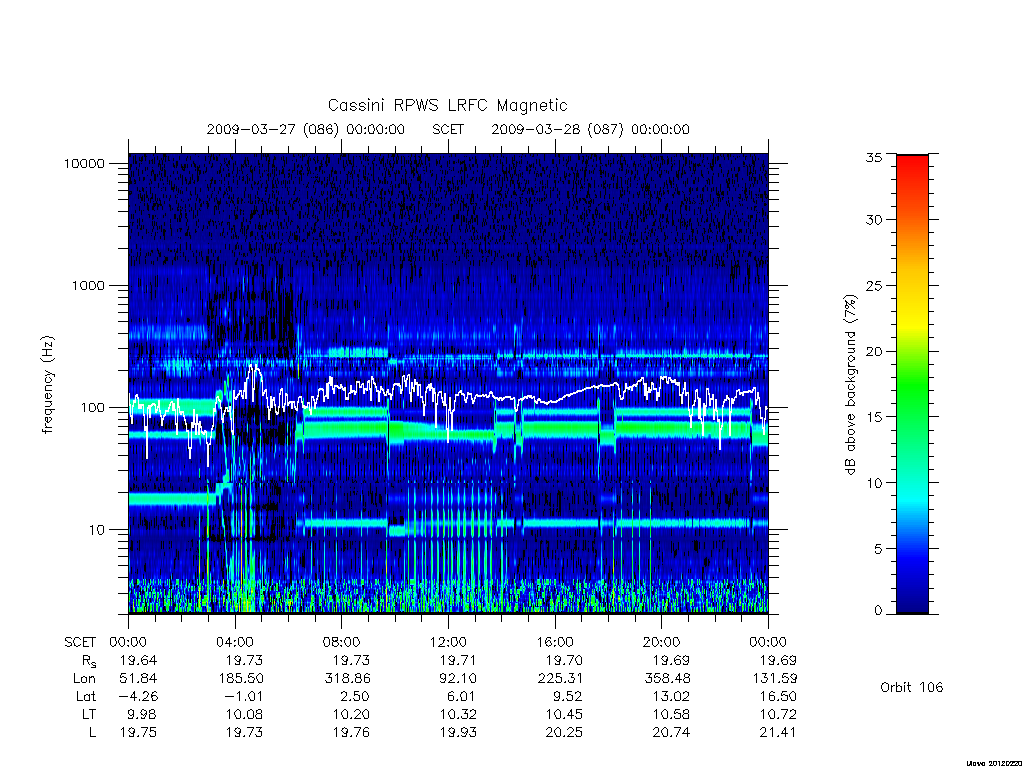Click the 'dB above background (7%)' label

pyautogui.click(x=850, y=385)
